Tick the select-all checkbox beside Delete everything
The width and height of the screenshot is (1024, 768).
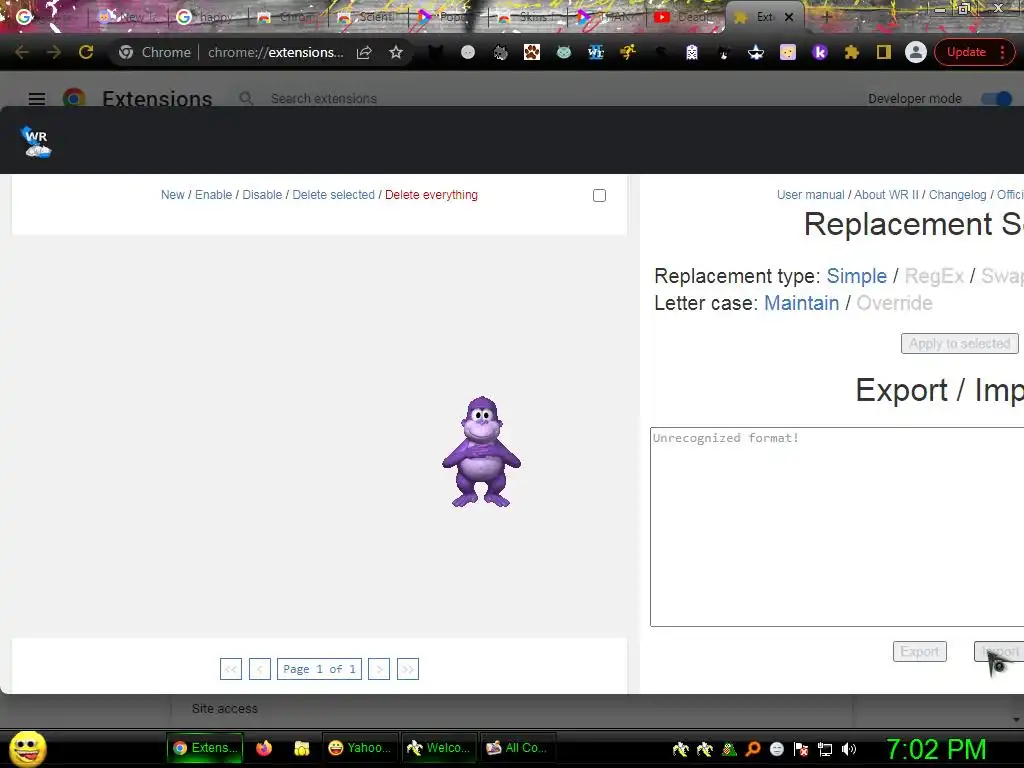[x=600, y=195]
